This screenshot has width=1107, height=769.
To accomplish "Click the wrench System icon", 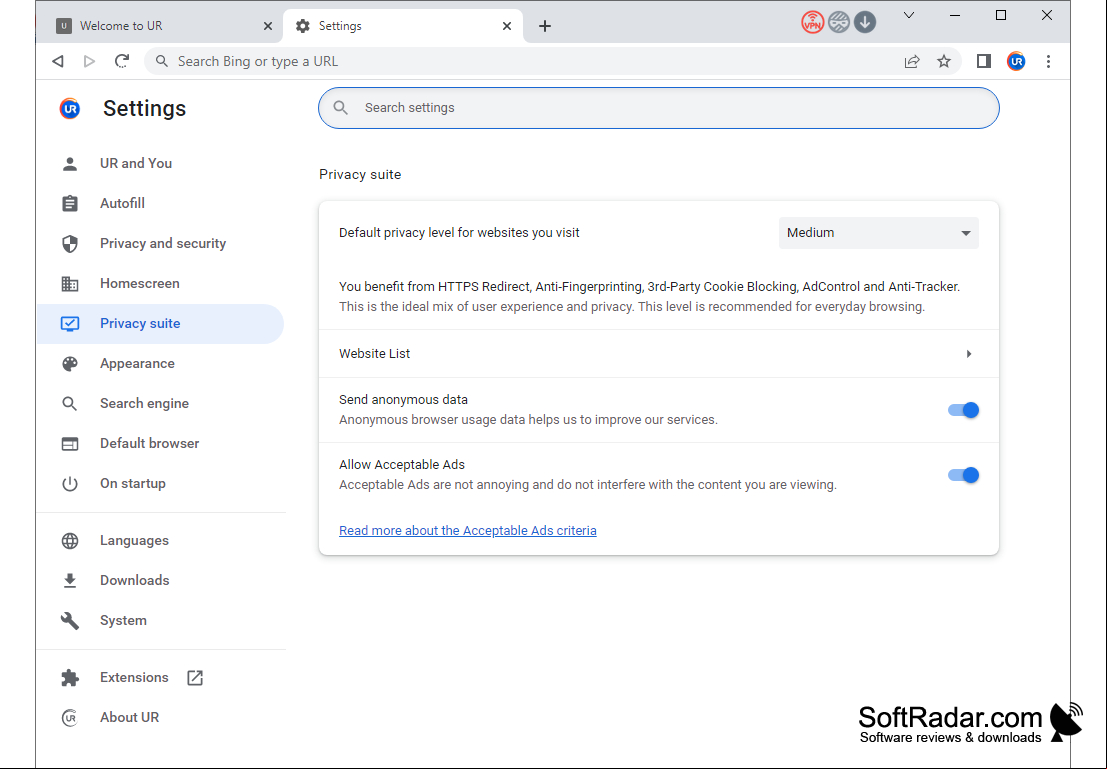I will [x=70, y=621].
